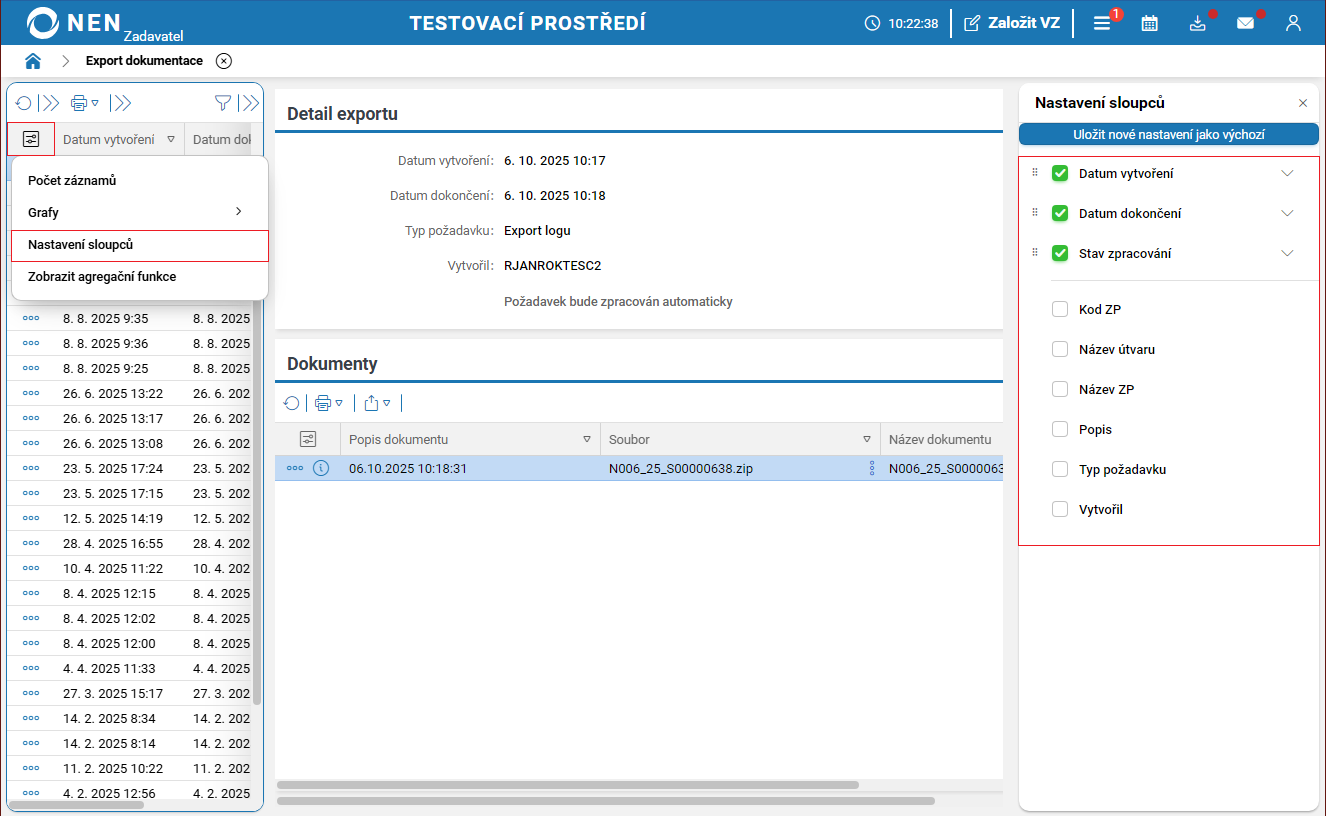
Task: Click Uložit nové nastavení jako výchozí button
Action: [1168, 134]
